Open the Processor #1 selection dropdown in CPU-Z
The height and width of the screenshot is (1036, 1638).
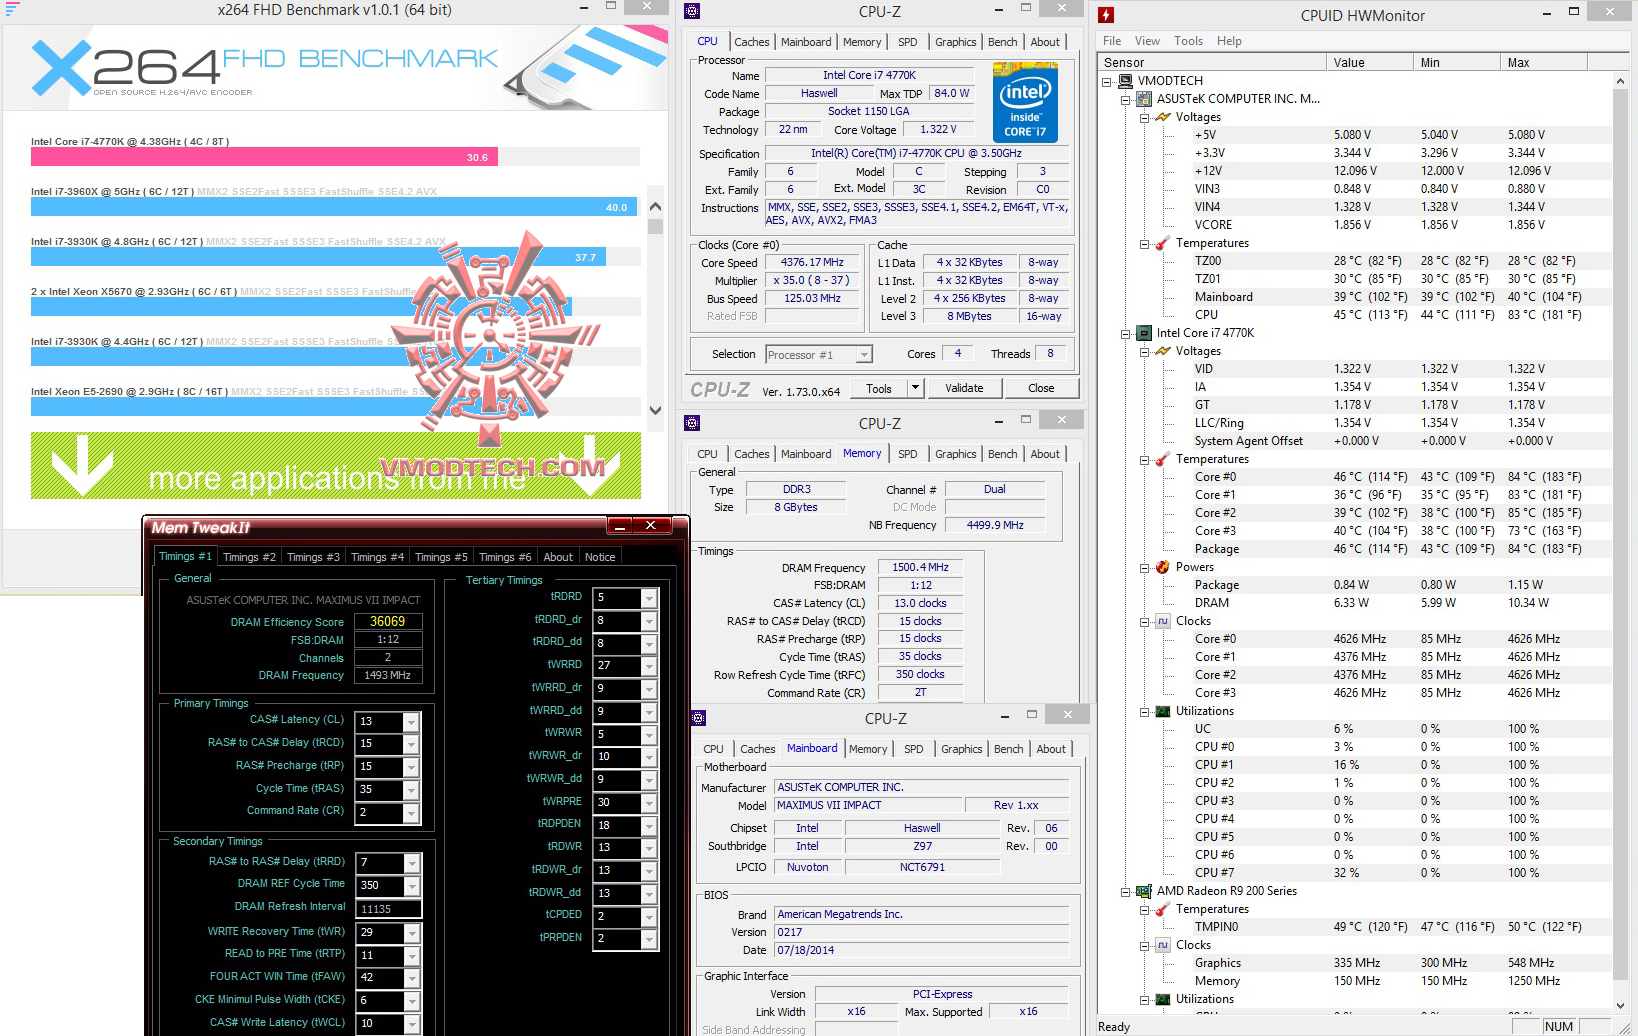point(864,355)
